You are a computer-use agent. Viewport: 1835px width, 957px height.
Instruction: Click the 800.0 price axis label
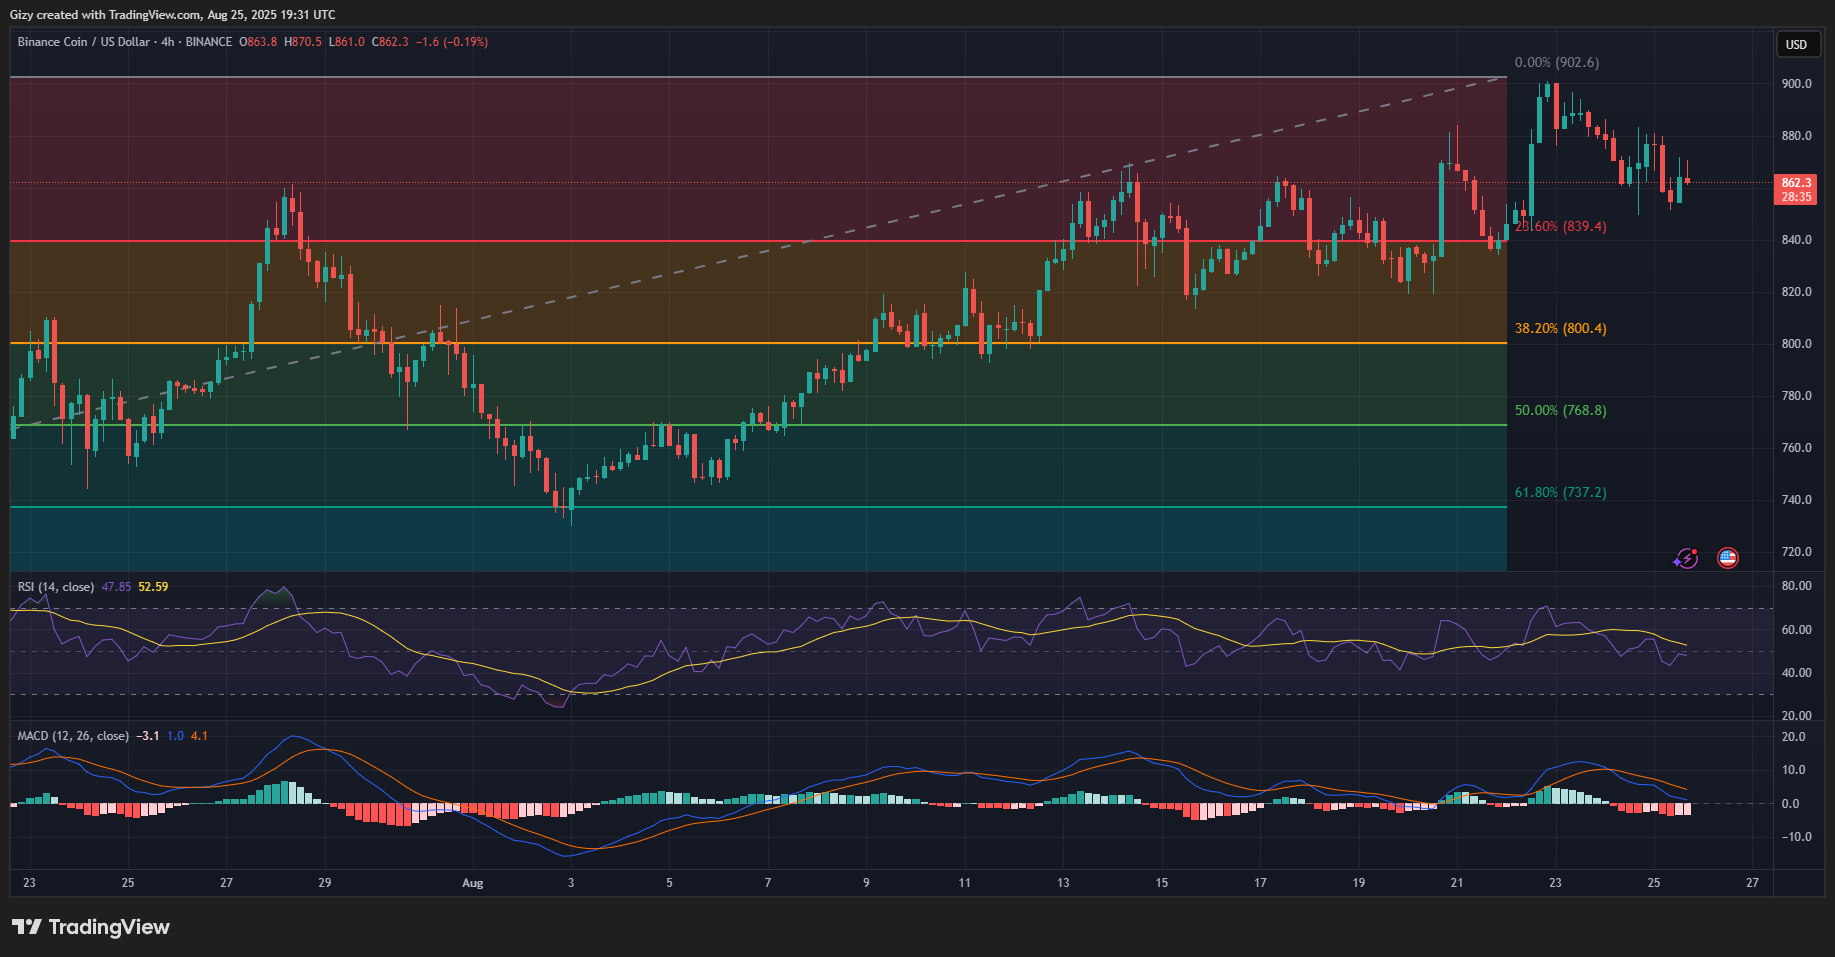pyautogui.click(x=1796, y=344)
